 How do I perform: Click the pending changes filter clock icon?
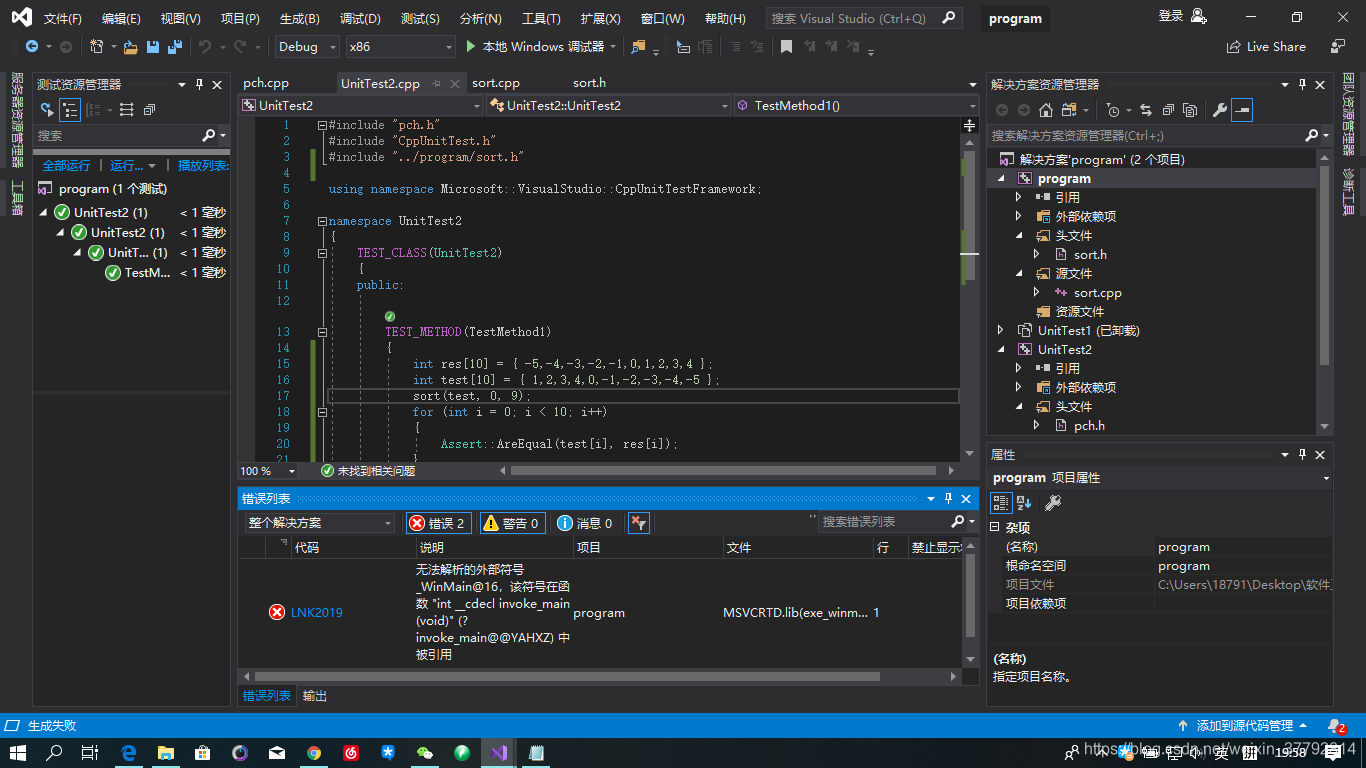(x=1113, y=110)
